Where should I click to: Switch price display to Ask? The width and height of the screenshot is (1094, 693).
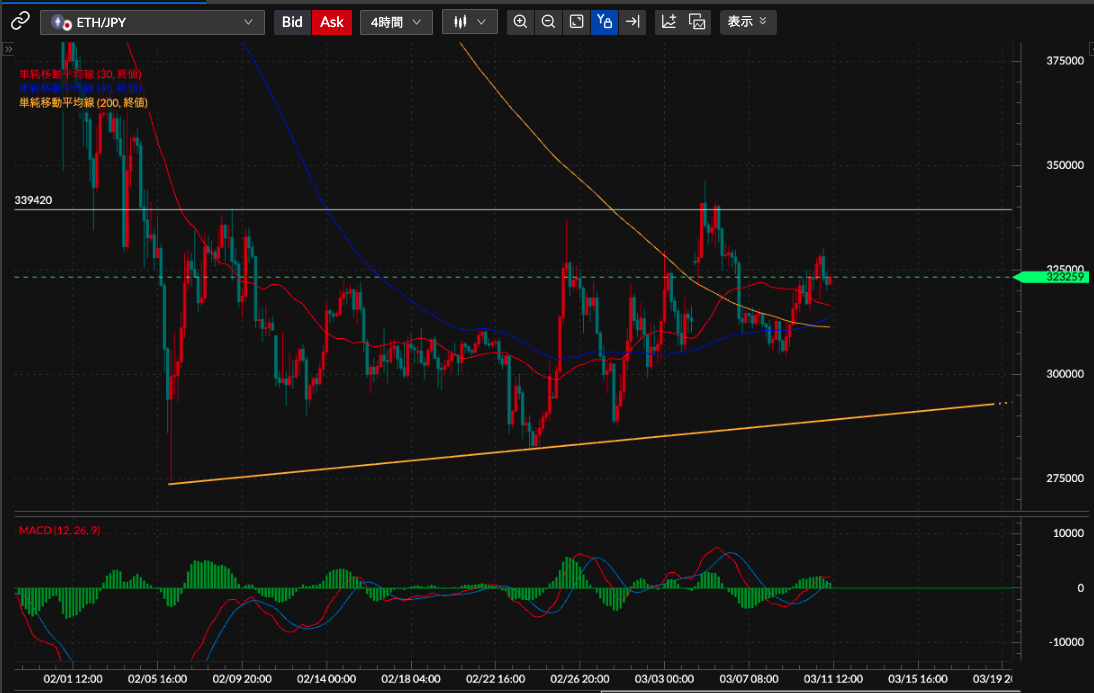(x=331, y=22)
